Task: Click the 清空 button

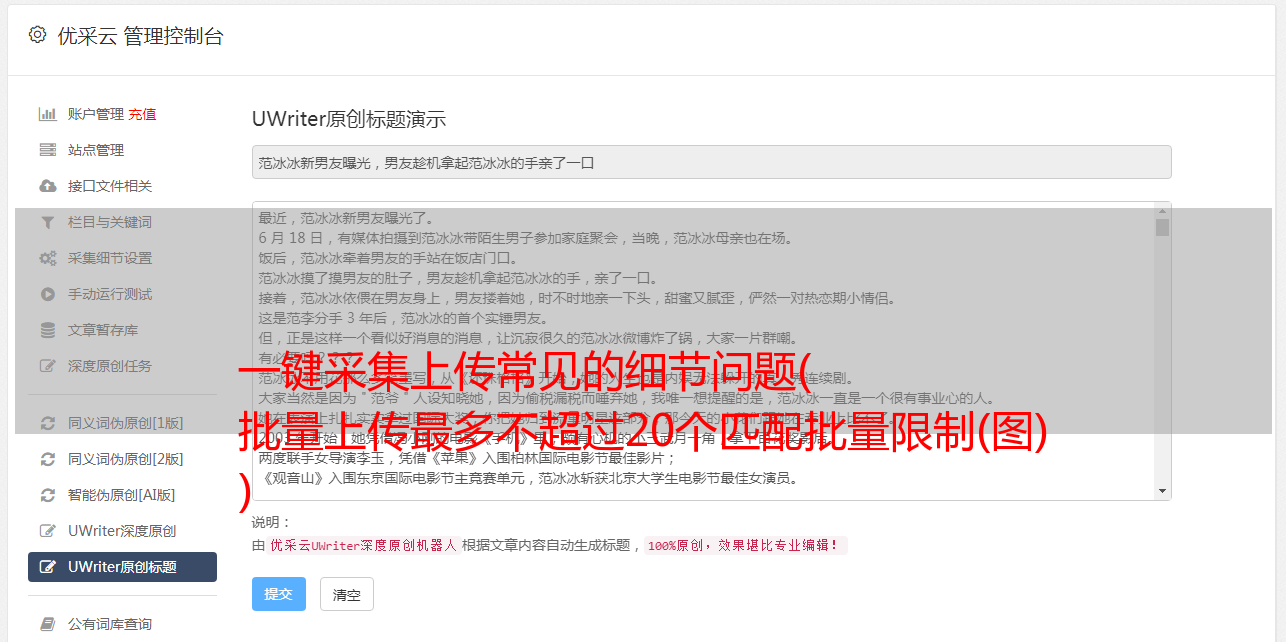Action: [347, 594]
